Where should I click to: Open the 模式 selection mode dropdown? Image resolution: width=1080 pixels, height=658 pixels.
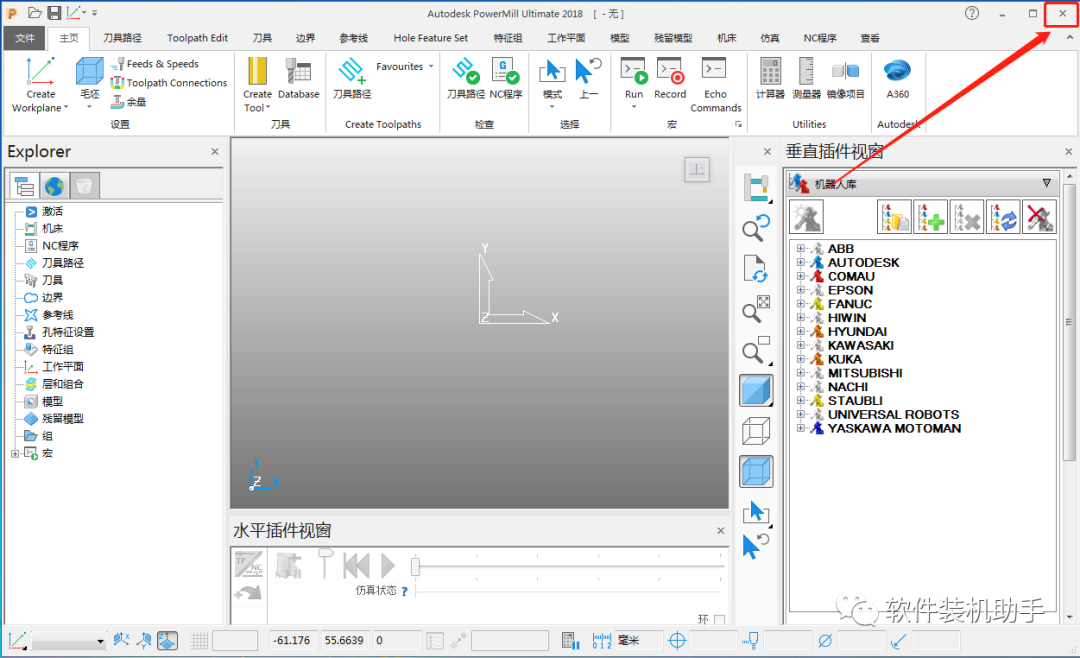tap(552, 107)
